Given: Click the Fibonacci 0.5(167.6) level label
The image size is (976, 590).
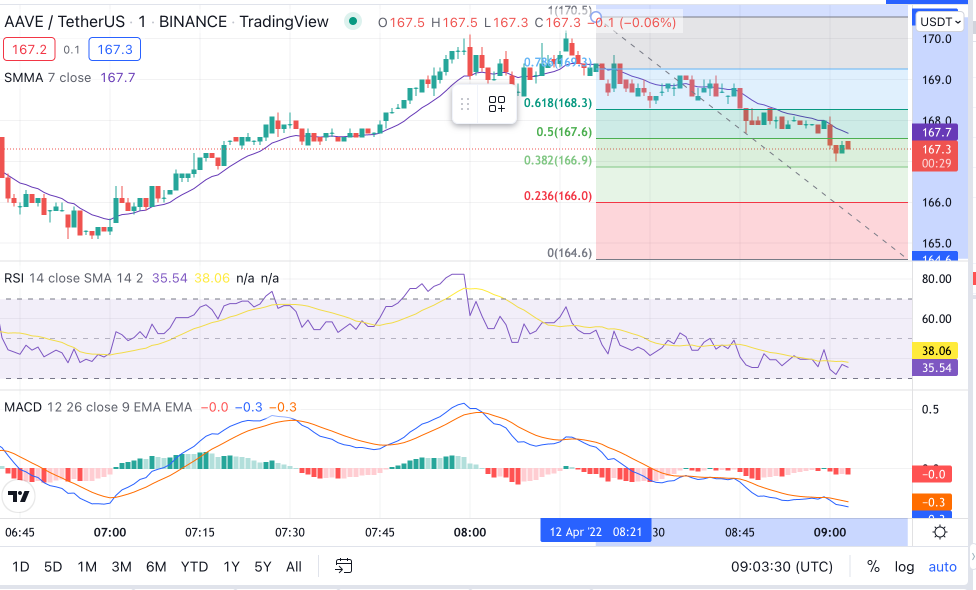Looking at the screenshot, I should pyautogui.click(x=564, y=131).
